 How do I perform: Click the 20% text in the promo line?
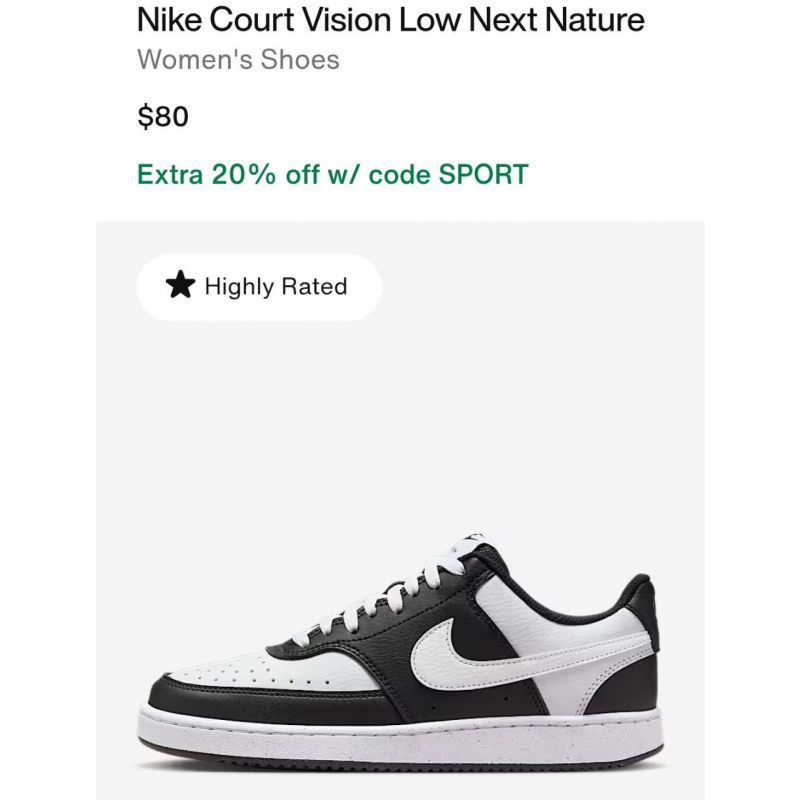pyautogui.click(x=243, y=174)
